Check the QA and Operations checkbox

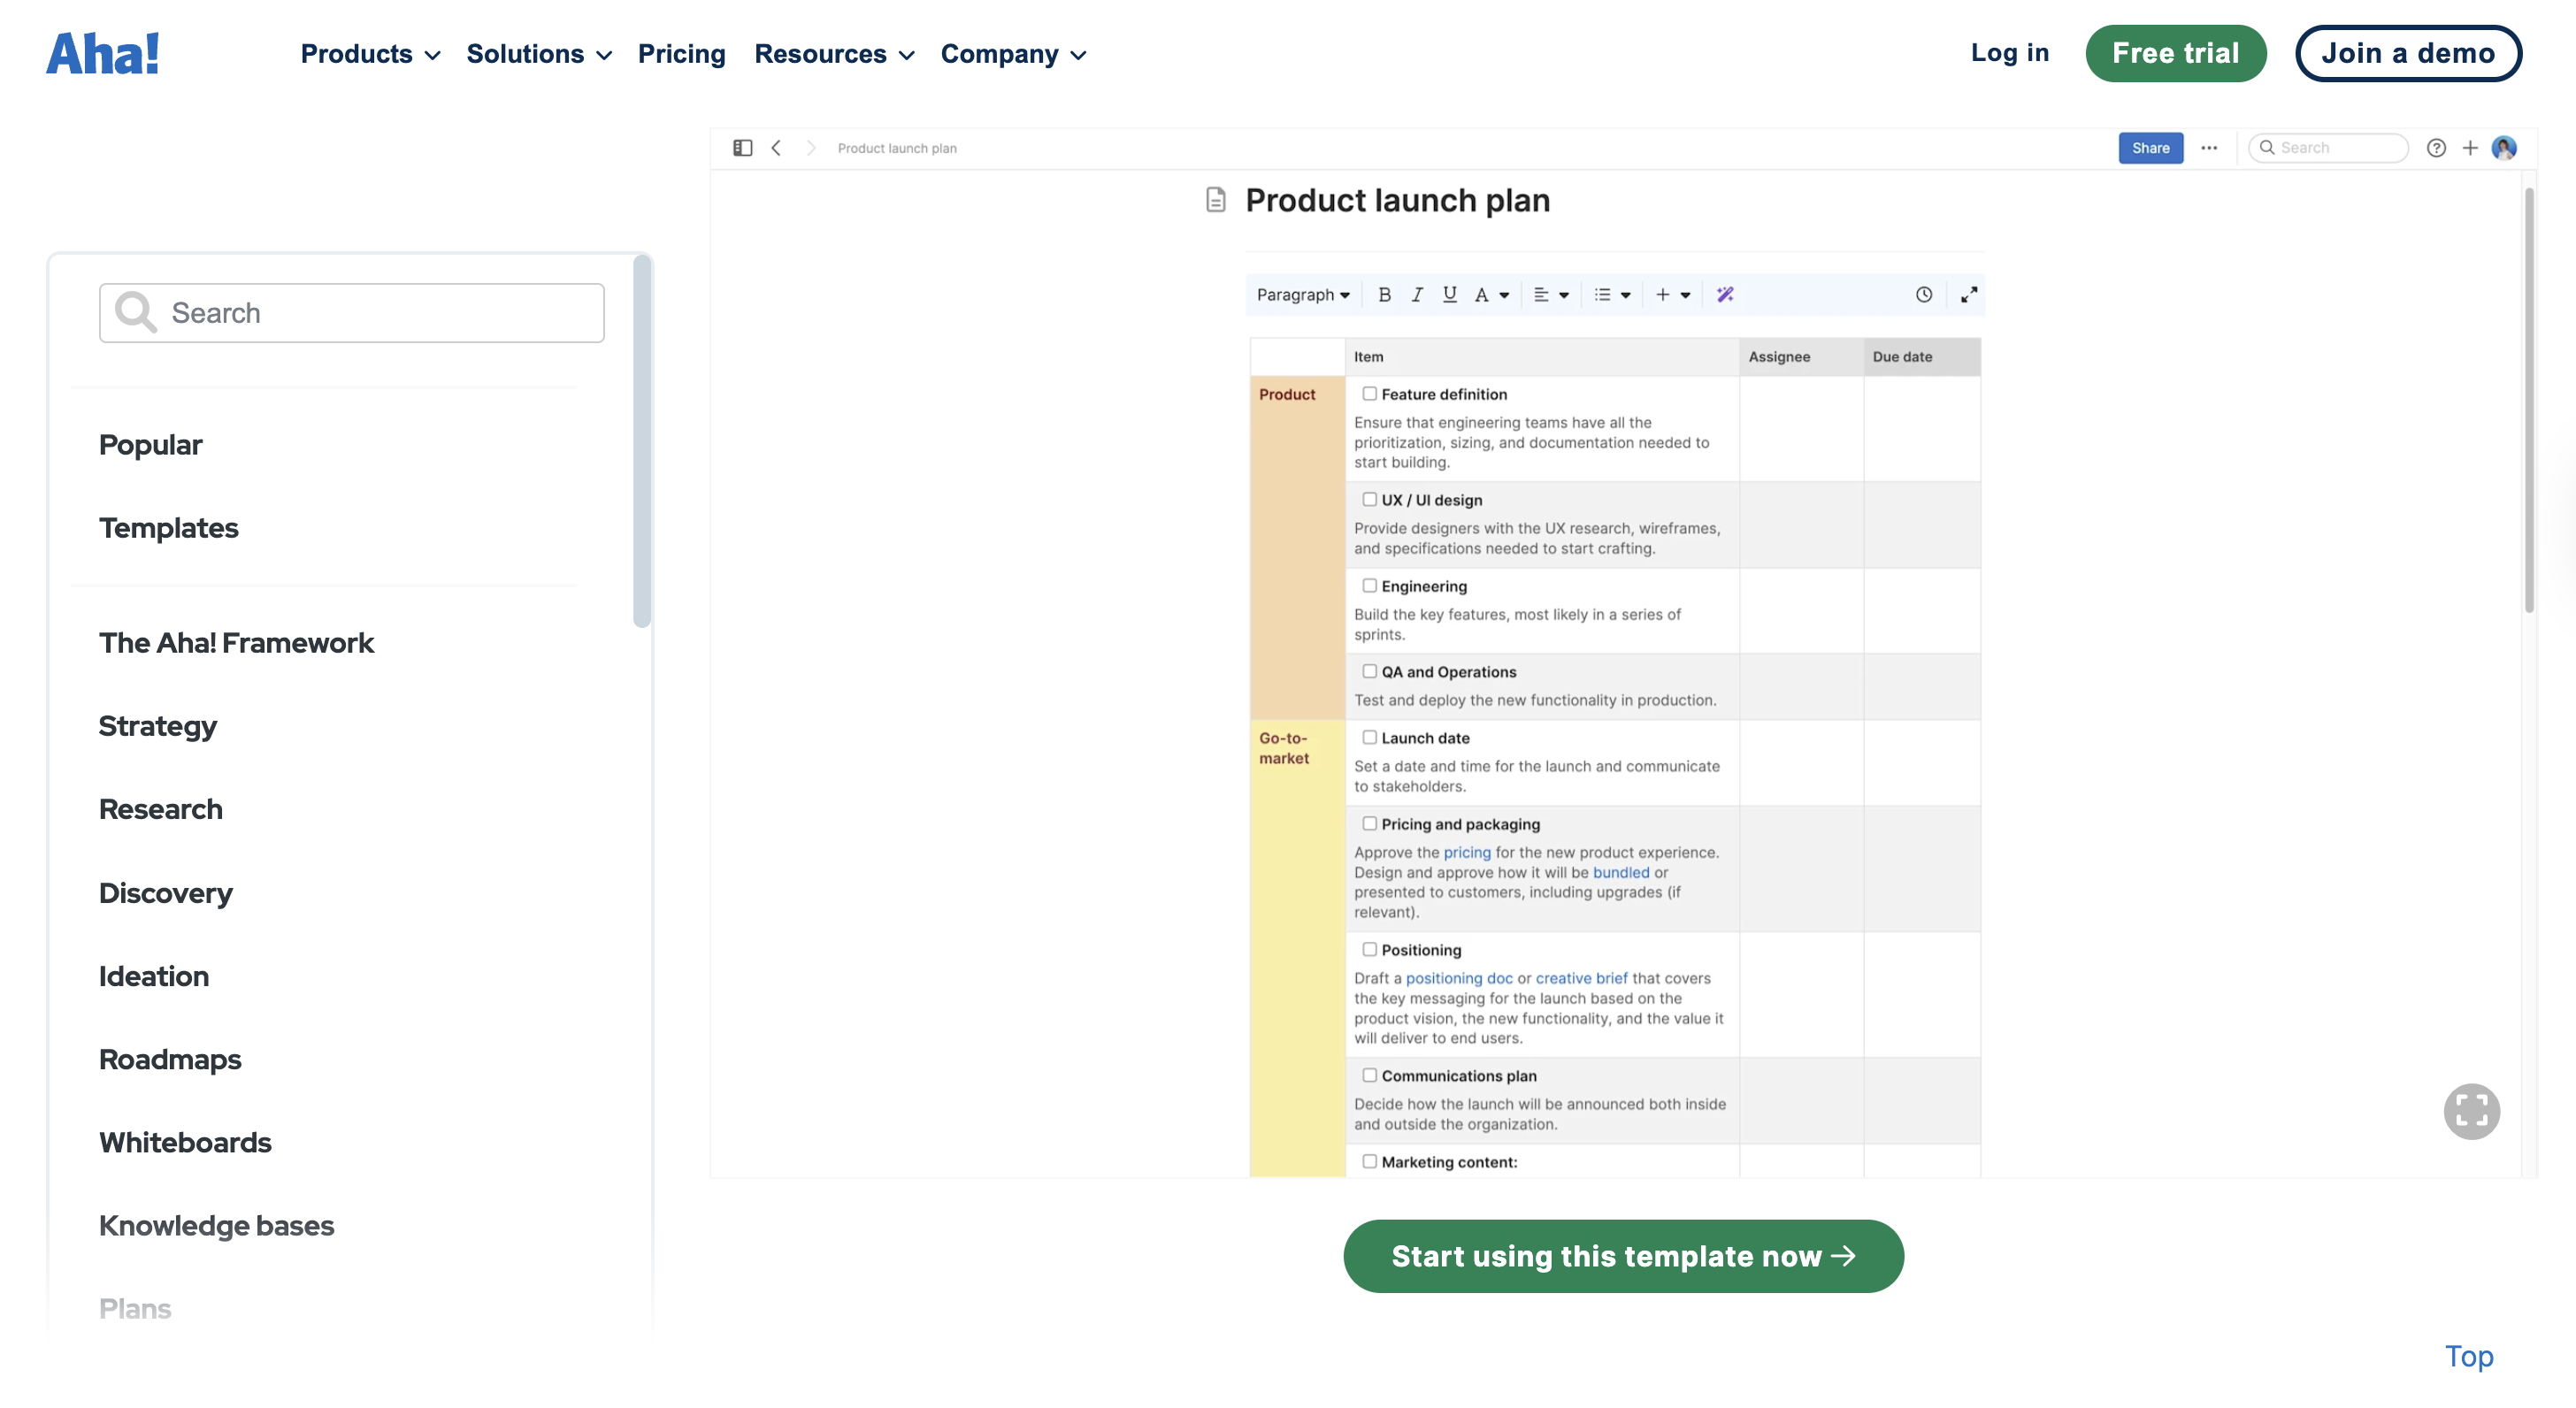(x=1369, y=671)
